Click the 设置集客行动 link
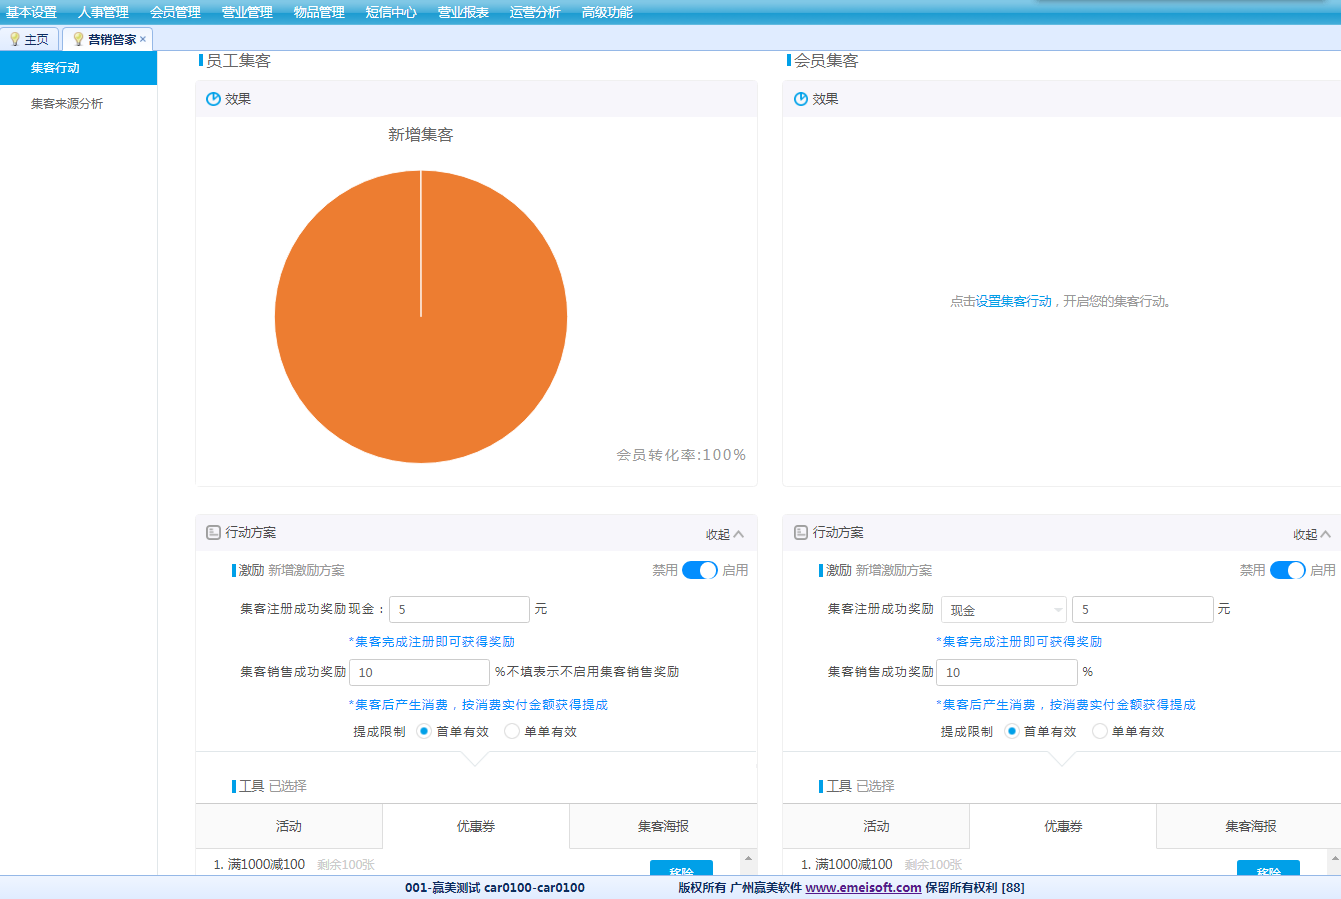The width and height of the screenshot is (1341, 899). pos(1014,301)
